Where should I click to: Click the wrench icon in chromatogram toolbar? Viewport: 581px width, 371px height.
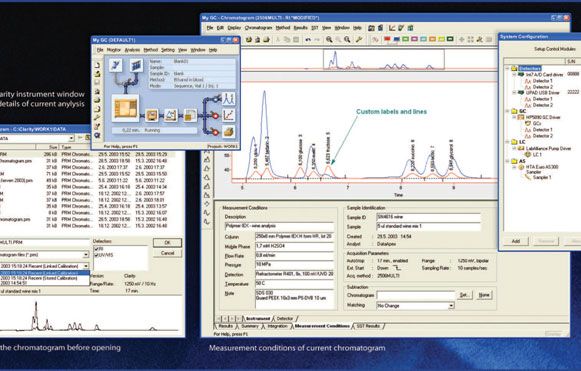tap(359, 40)
